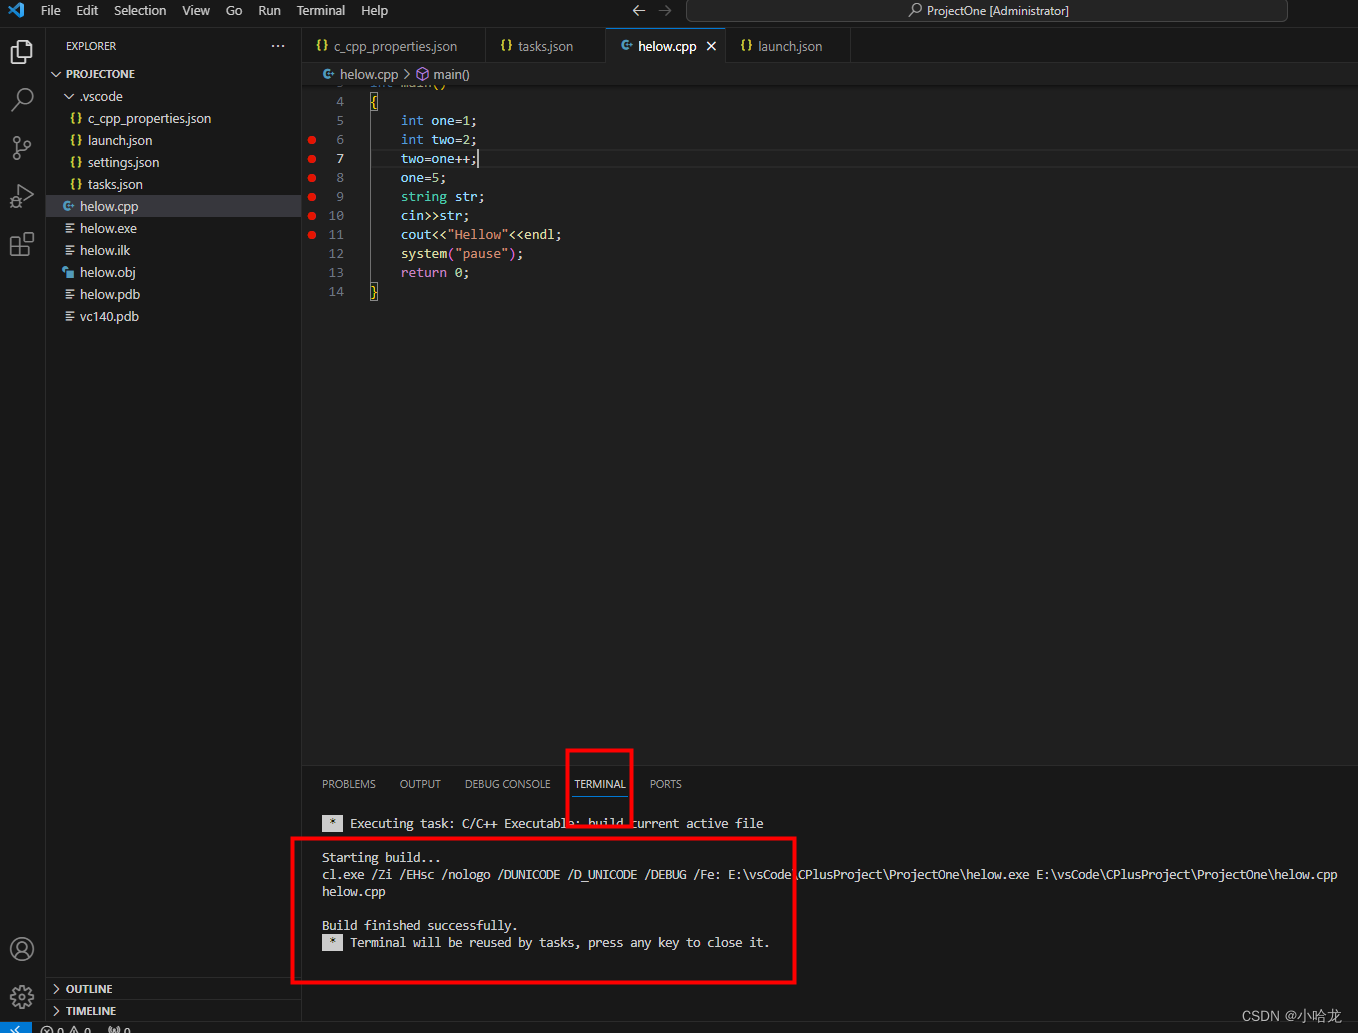Switch to the launch.json tab
This screenshot has height=1033, width=1358.
(x=787, y=45)
